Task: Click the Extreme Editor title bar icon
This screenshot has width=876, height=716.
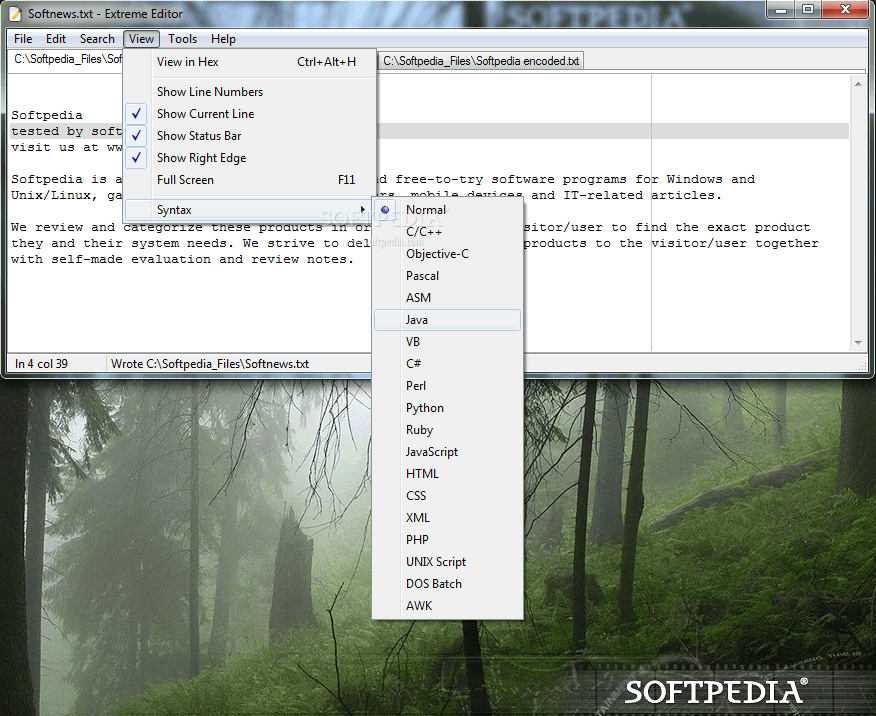Action: coord(16,13)
